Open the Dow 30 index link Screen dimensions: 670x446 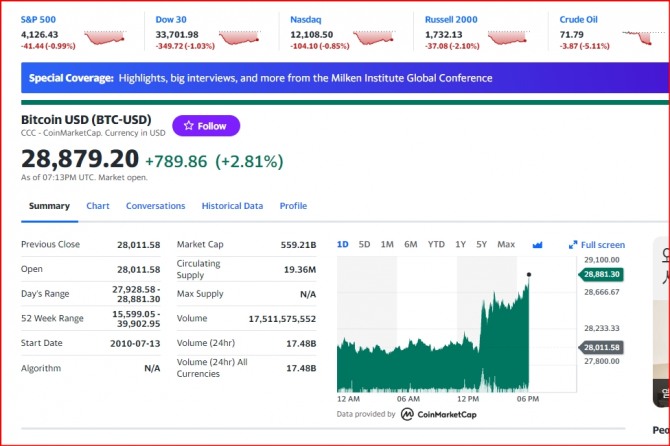171,20
